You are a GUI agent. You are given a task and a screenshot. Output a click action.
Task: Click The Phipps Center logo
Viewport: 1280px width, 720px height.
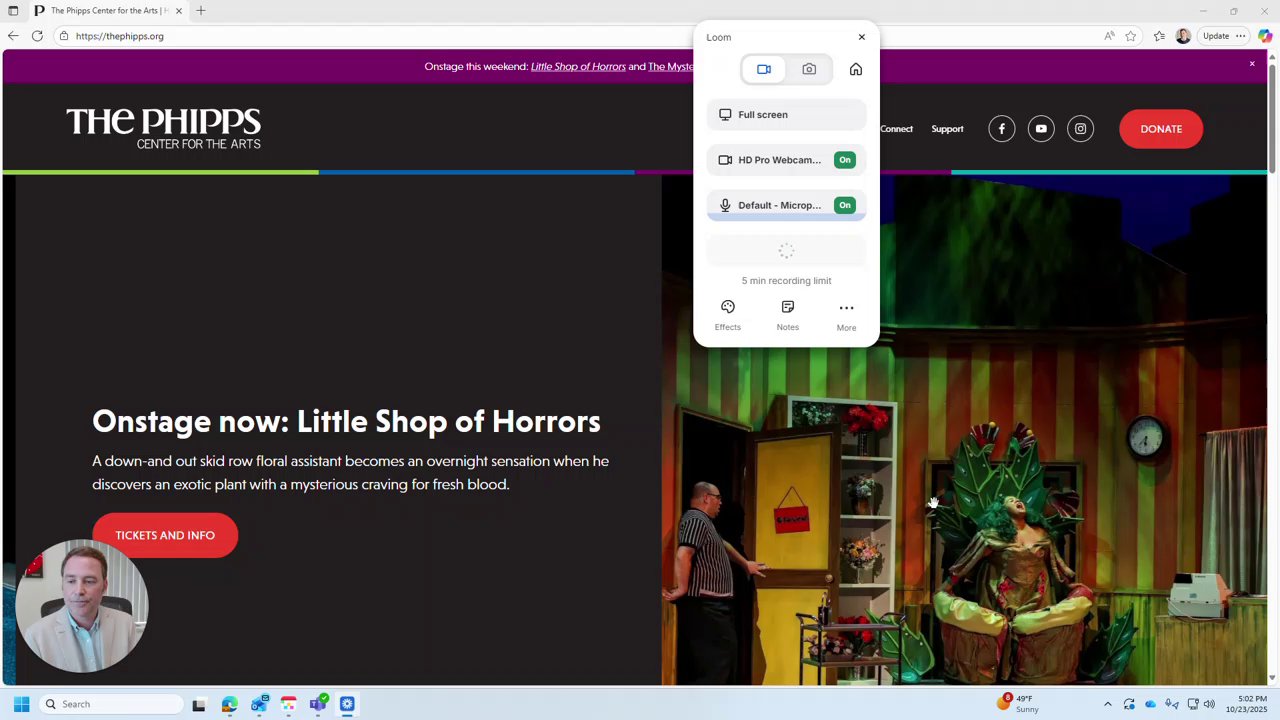pyautogui.click(x=163, y=129)
